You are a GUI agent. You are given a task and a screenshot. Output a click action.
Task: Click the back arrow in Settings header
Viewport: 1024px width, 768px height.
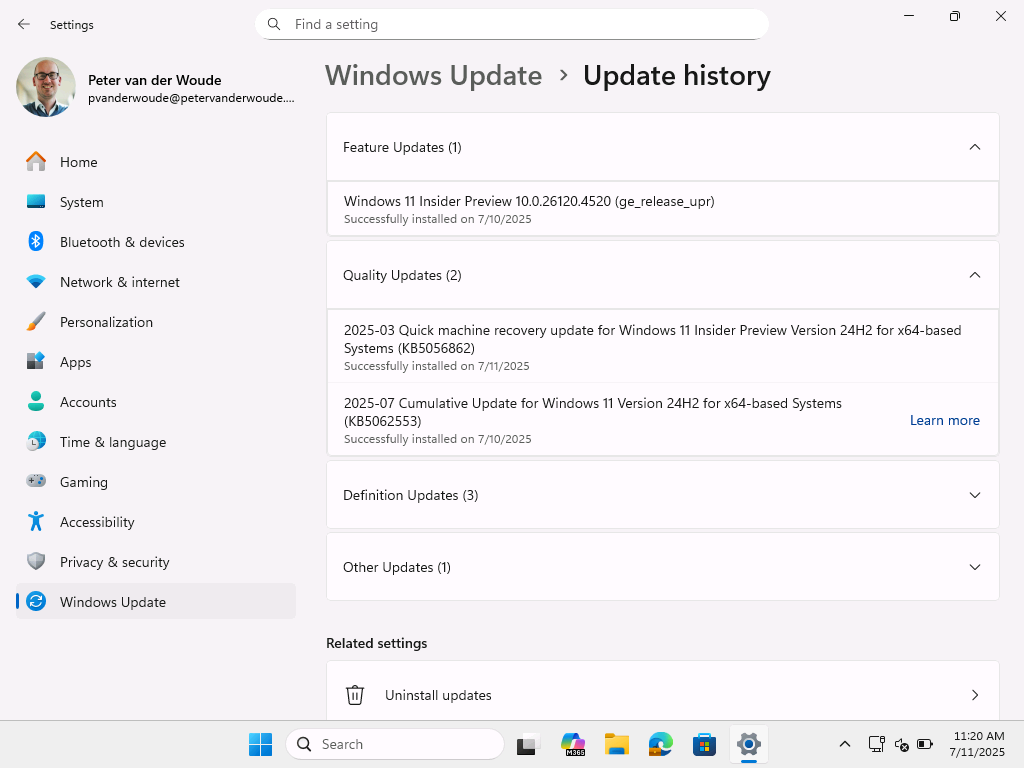(x=24, y=24)
